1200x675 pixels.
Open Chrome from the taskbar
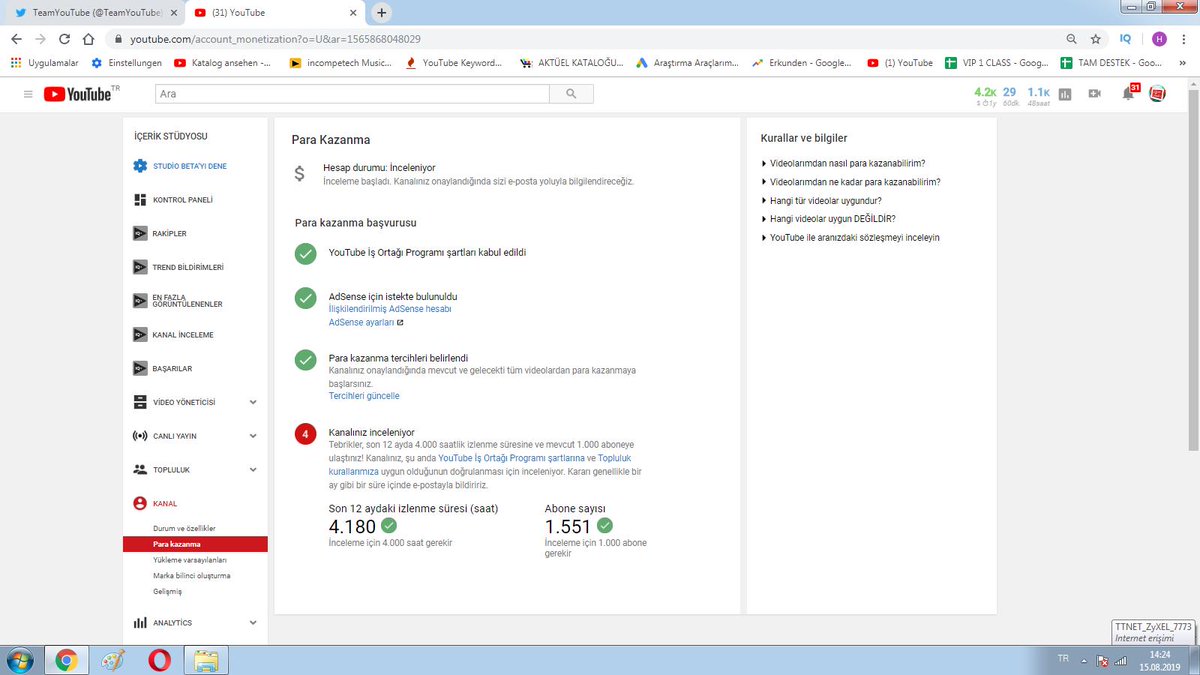coord(66,660)
